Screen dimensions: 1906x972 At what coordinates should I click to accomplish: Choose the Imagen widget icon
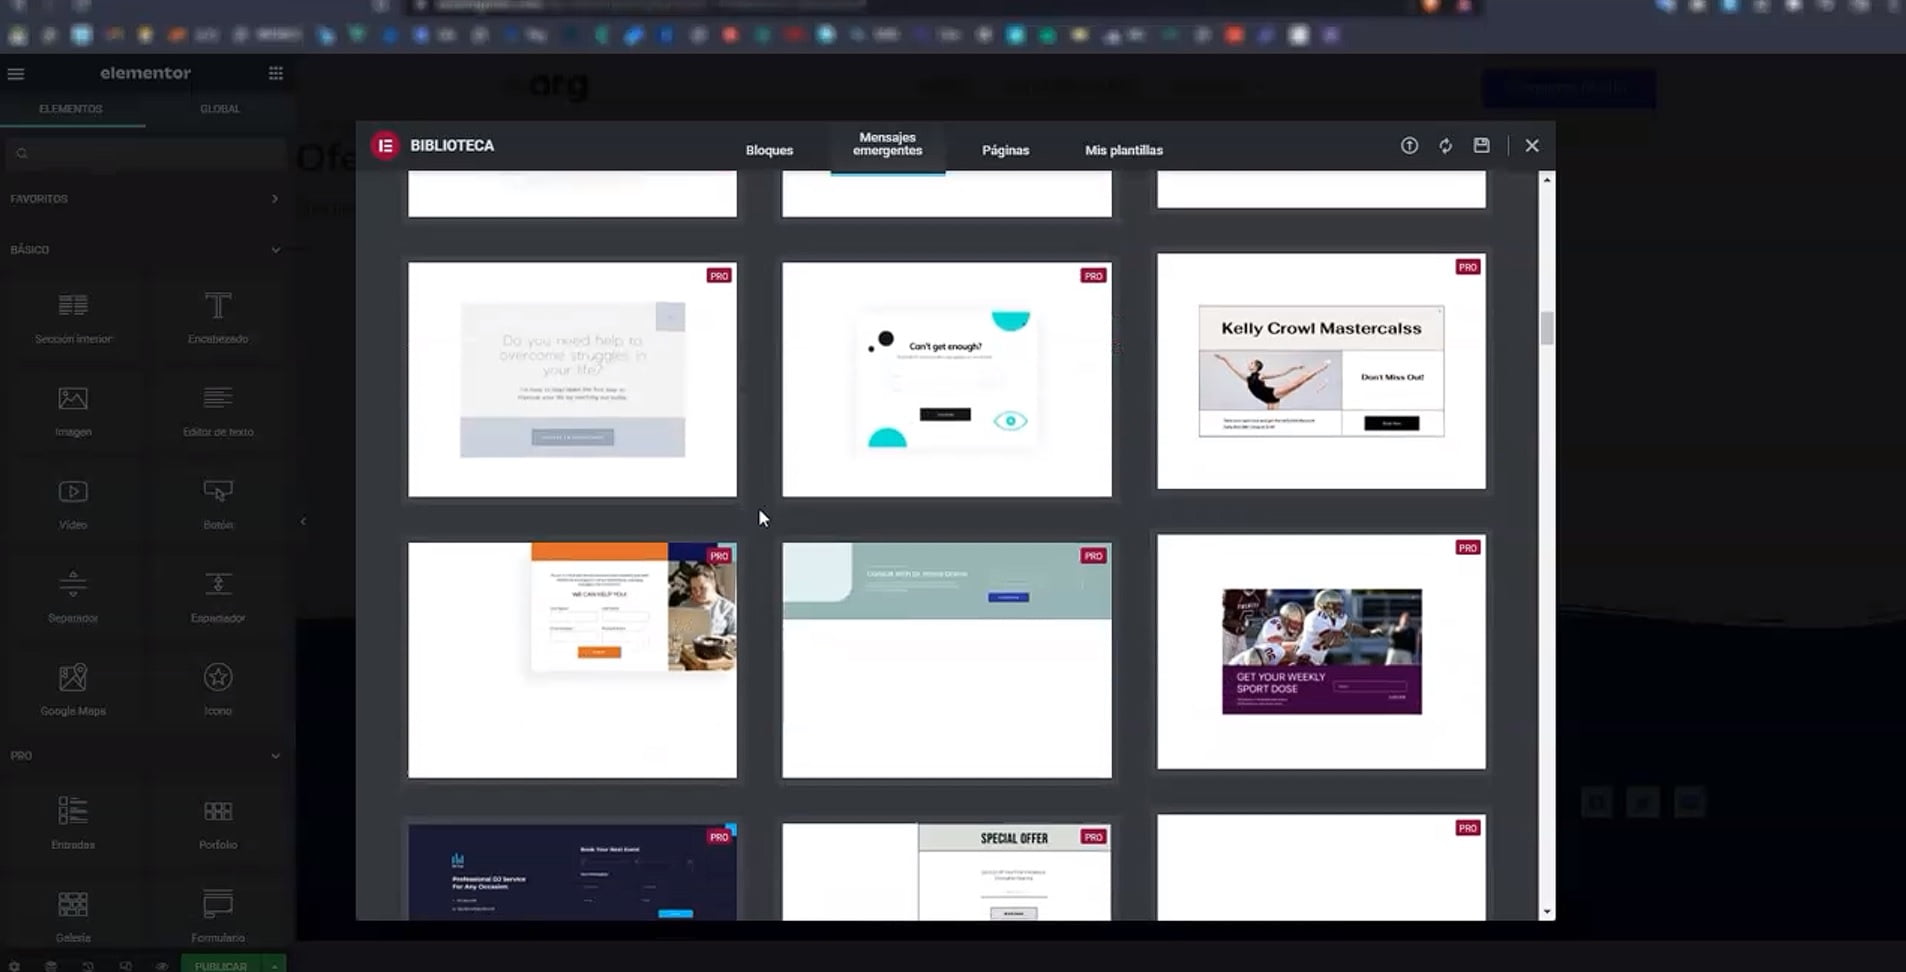tap(73, 400)
